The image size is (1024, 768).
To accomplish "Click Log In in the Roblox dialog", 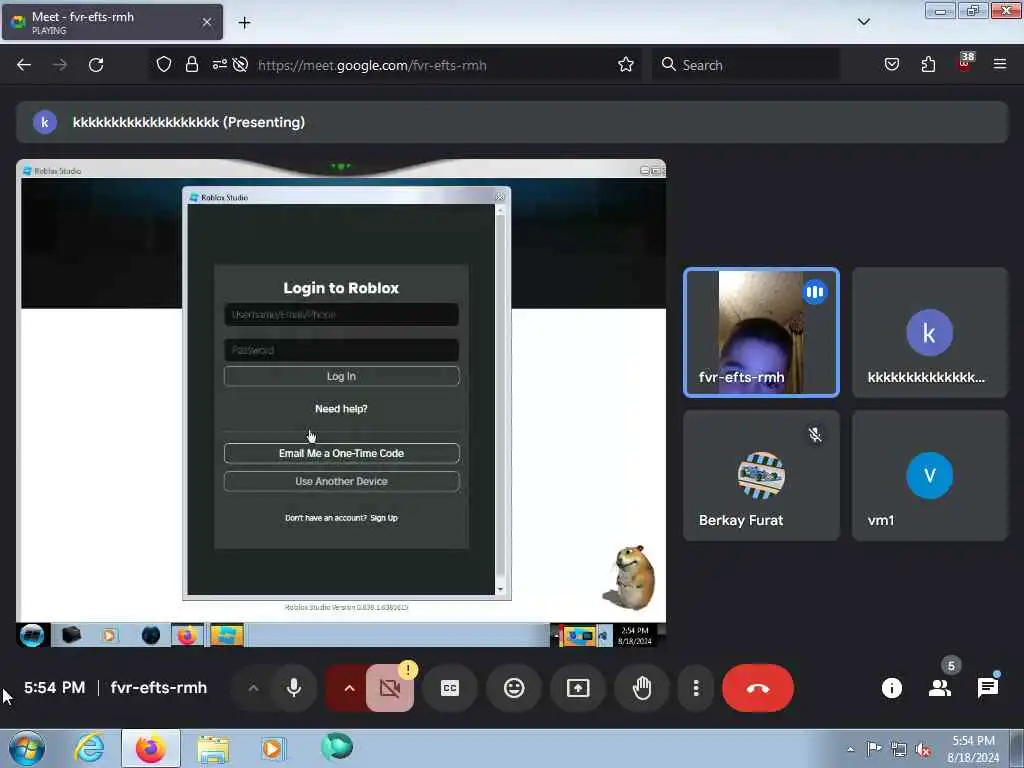I will click(342, 376).
